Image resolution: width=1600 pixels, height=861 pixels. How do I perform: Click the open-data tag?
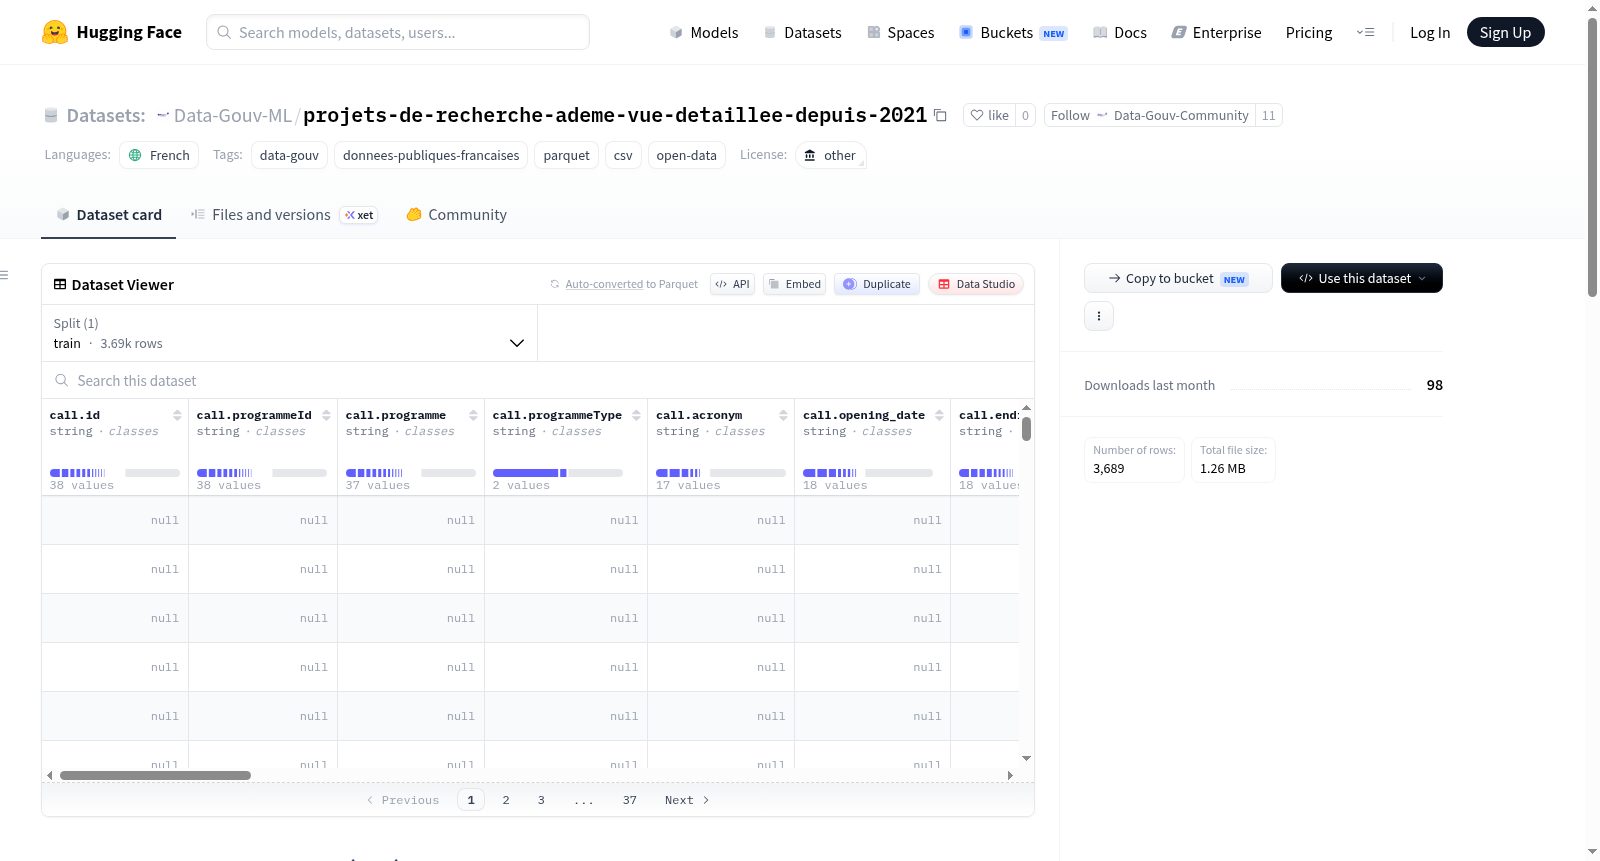point(686,155)
